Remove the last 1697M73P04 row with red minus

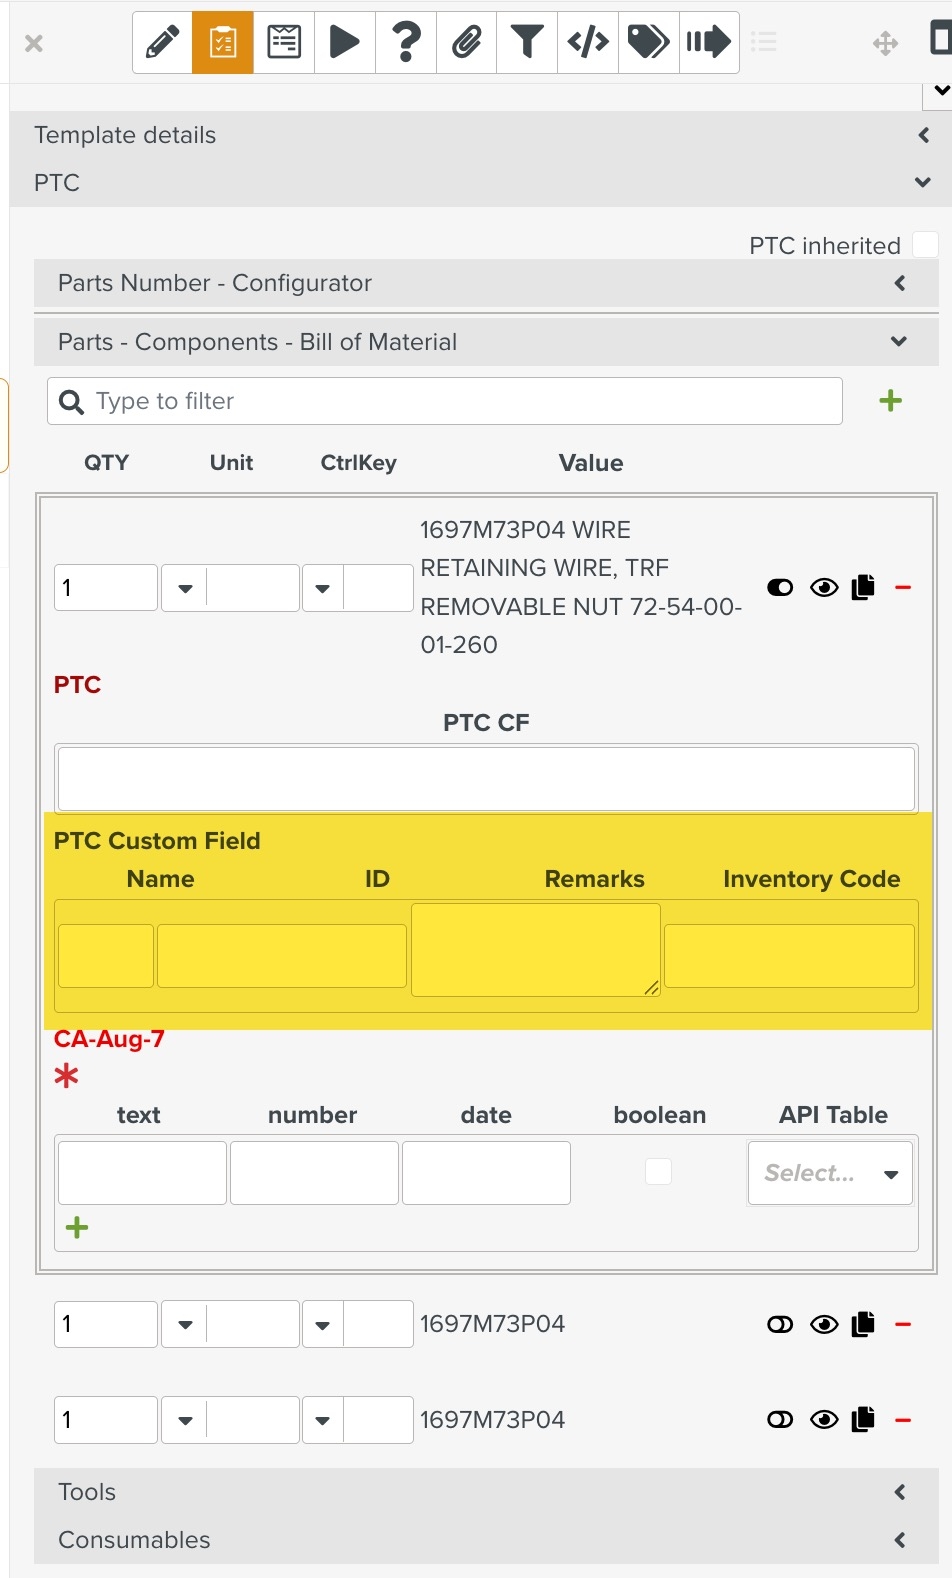coord(903,1419)
